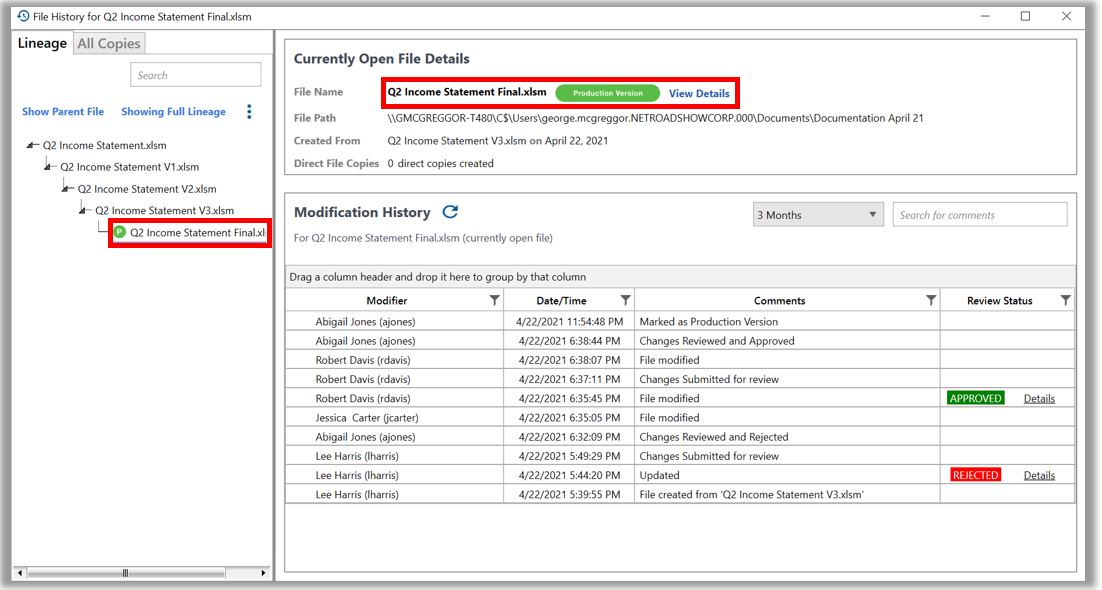Select Q2 Income Statement V2.xlsm tree item

[147, 189]
